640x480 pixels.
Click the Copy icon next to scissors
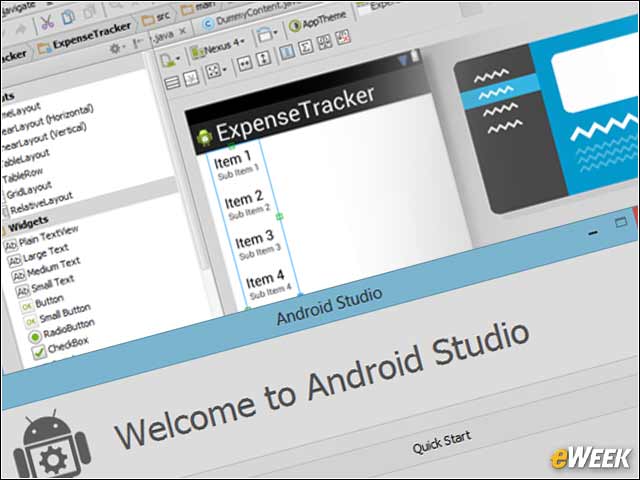(68, 17)
